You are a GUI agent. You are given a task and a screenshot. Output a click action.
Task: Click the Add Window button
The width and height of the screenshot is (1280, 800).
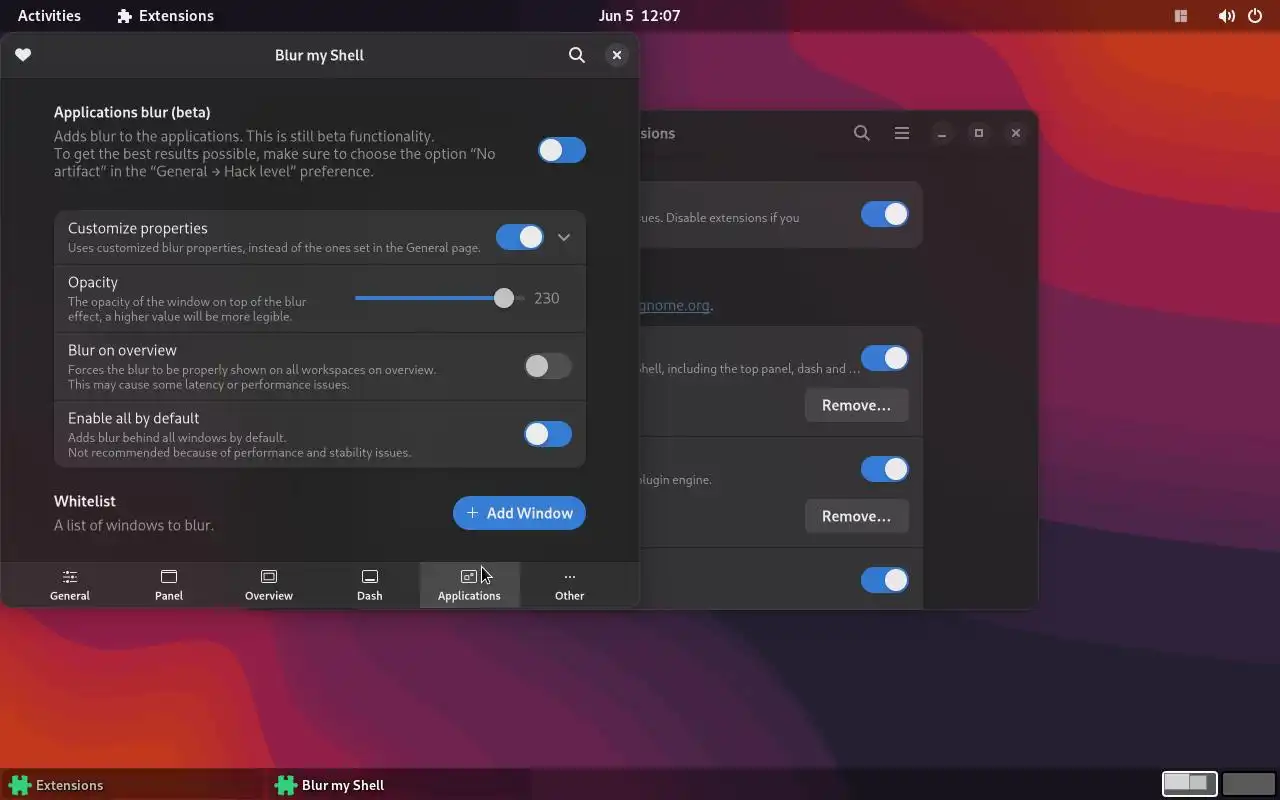(x=519, y=513)
